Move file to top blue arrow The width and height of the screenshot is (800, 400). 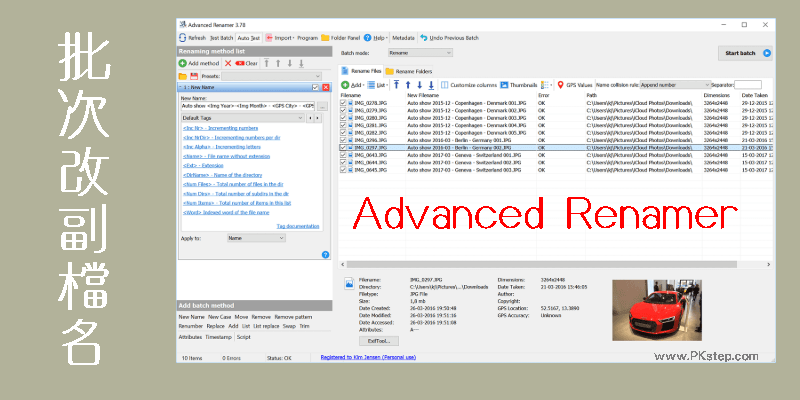pyautogui.click(x=396, y=85)
